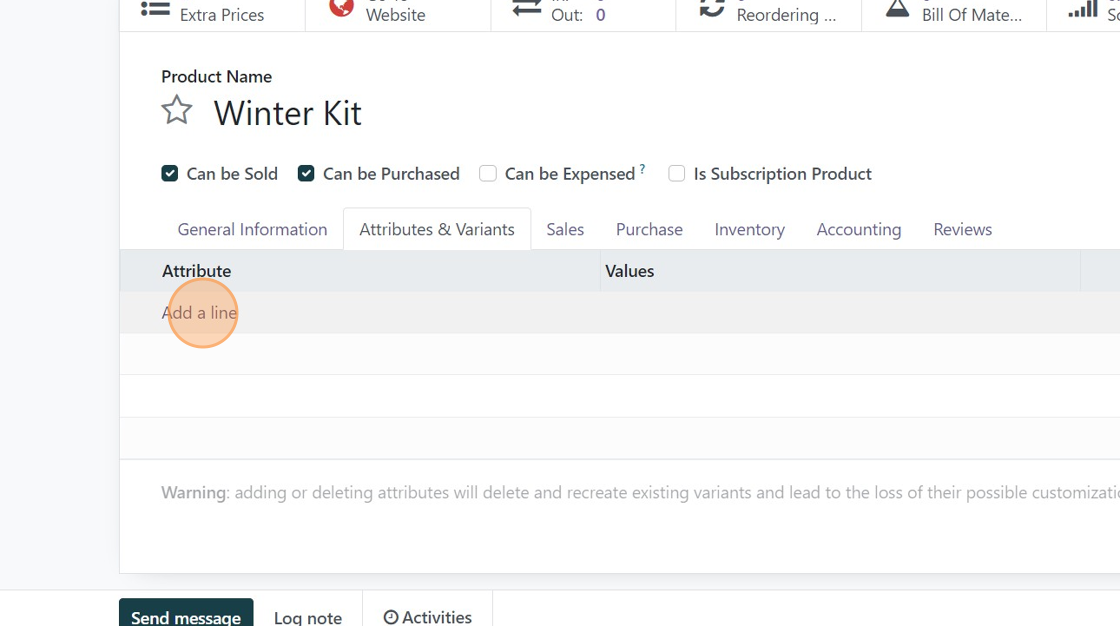Click the Values column header

click(x=629, y=271)
